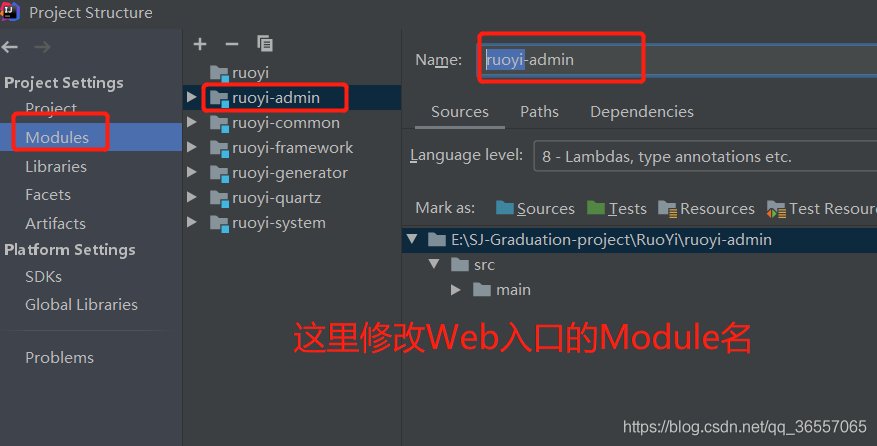Mark folder as Sources
Screen dimensions: 877x446
(x=535, y=209)
